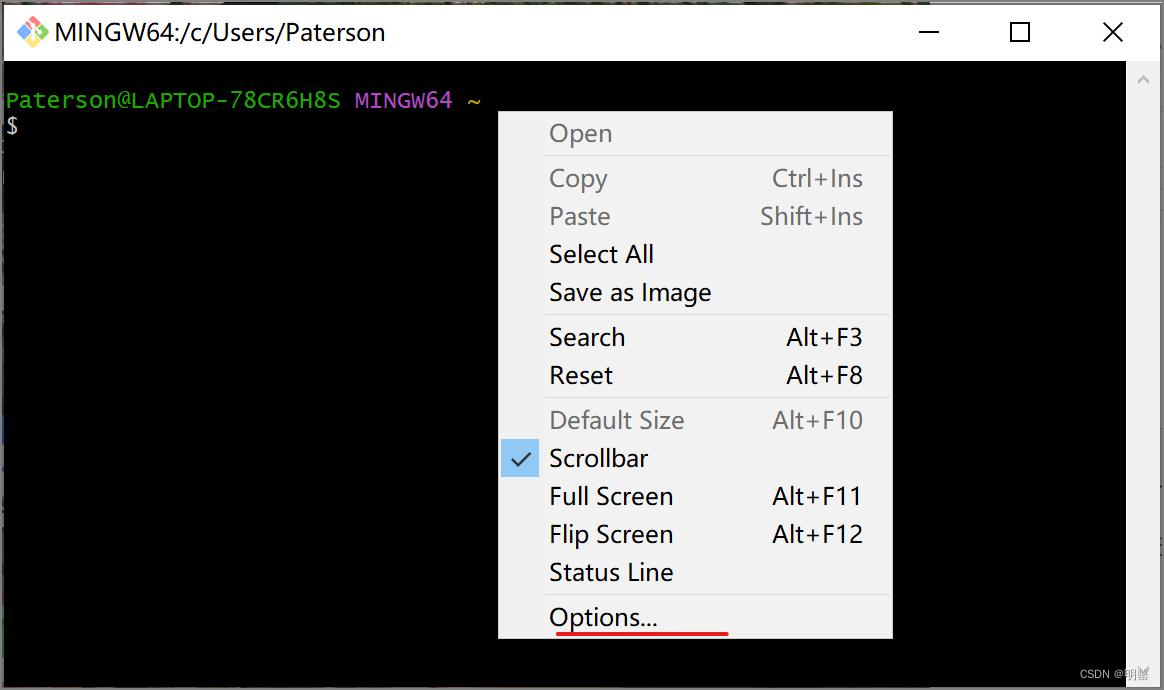
Task: Click the Paterson@LAPTOP-78CR6H8S prompt text
Action: point(173,100)
